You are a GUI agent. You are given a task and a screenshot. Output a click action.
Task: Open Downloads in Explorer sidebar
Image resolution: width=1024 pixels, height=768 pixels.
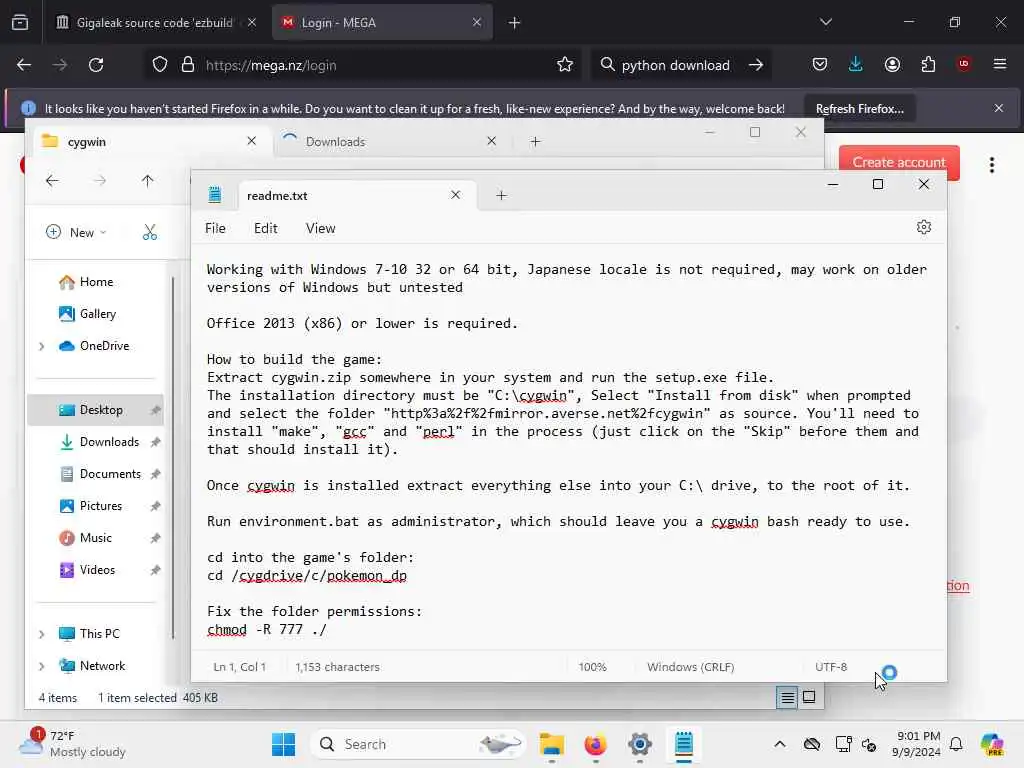pos(99,441)
